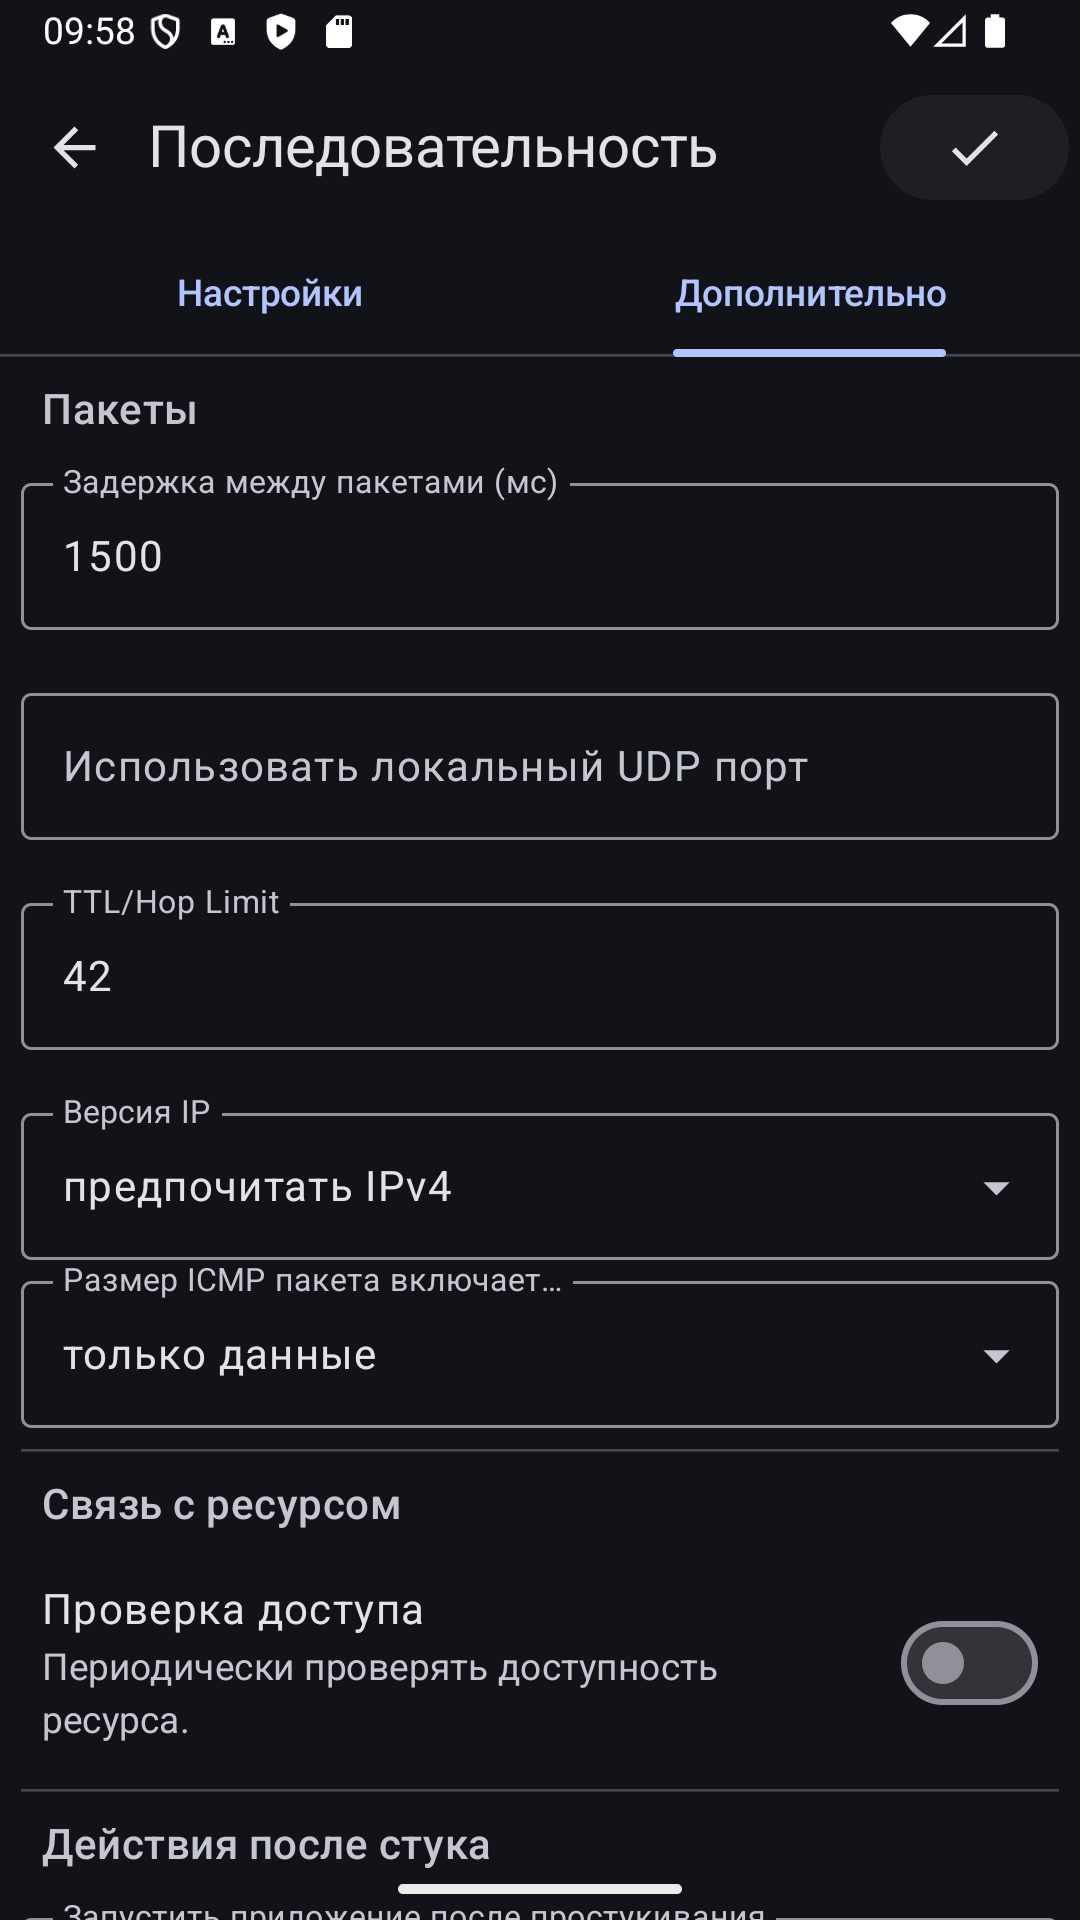Tap the Проверка доступа setting label
1080x1920 pixels.
pyautogui.click(x=233, y=1611)
